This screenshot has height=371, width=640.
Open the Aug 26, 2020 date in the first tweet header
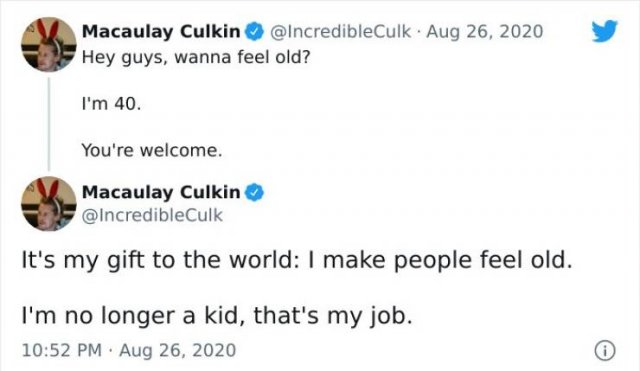484,32
